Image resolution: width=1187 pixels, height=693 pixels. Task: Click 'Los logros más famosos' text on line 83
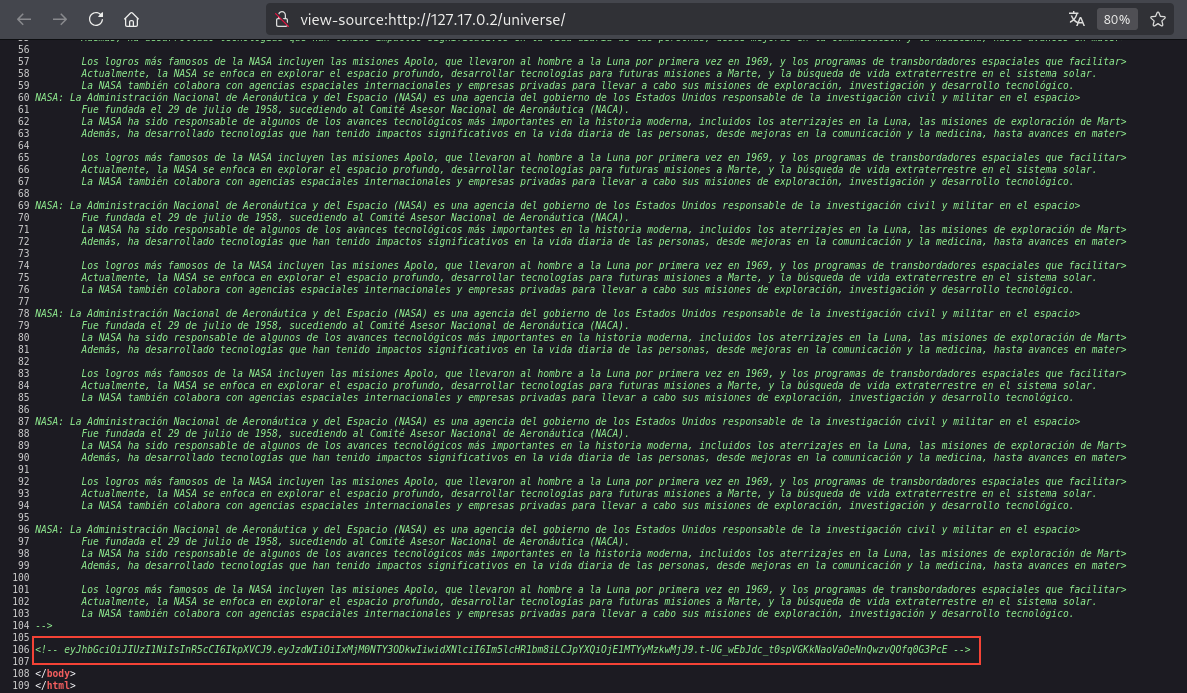coord(145,373)
